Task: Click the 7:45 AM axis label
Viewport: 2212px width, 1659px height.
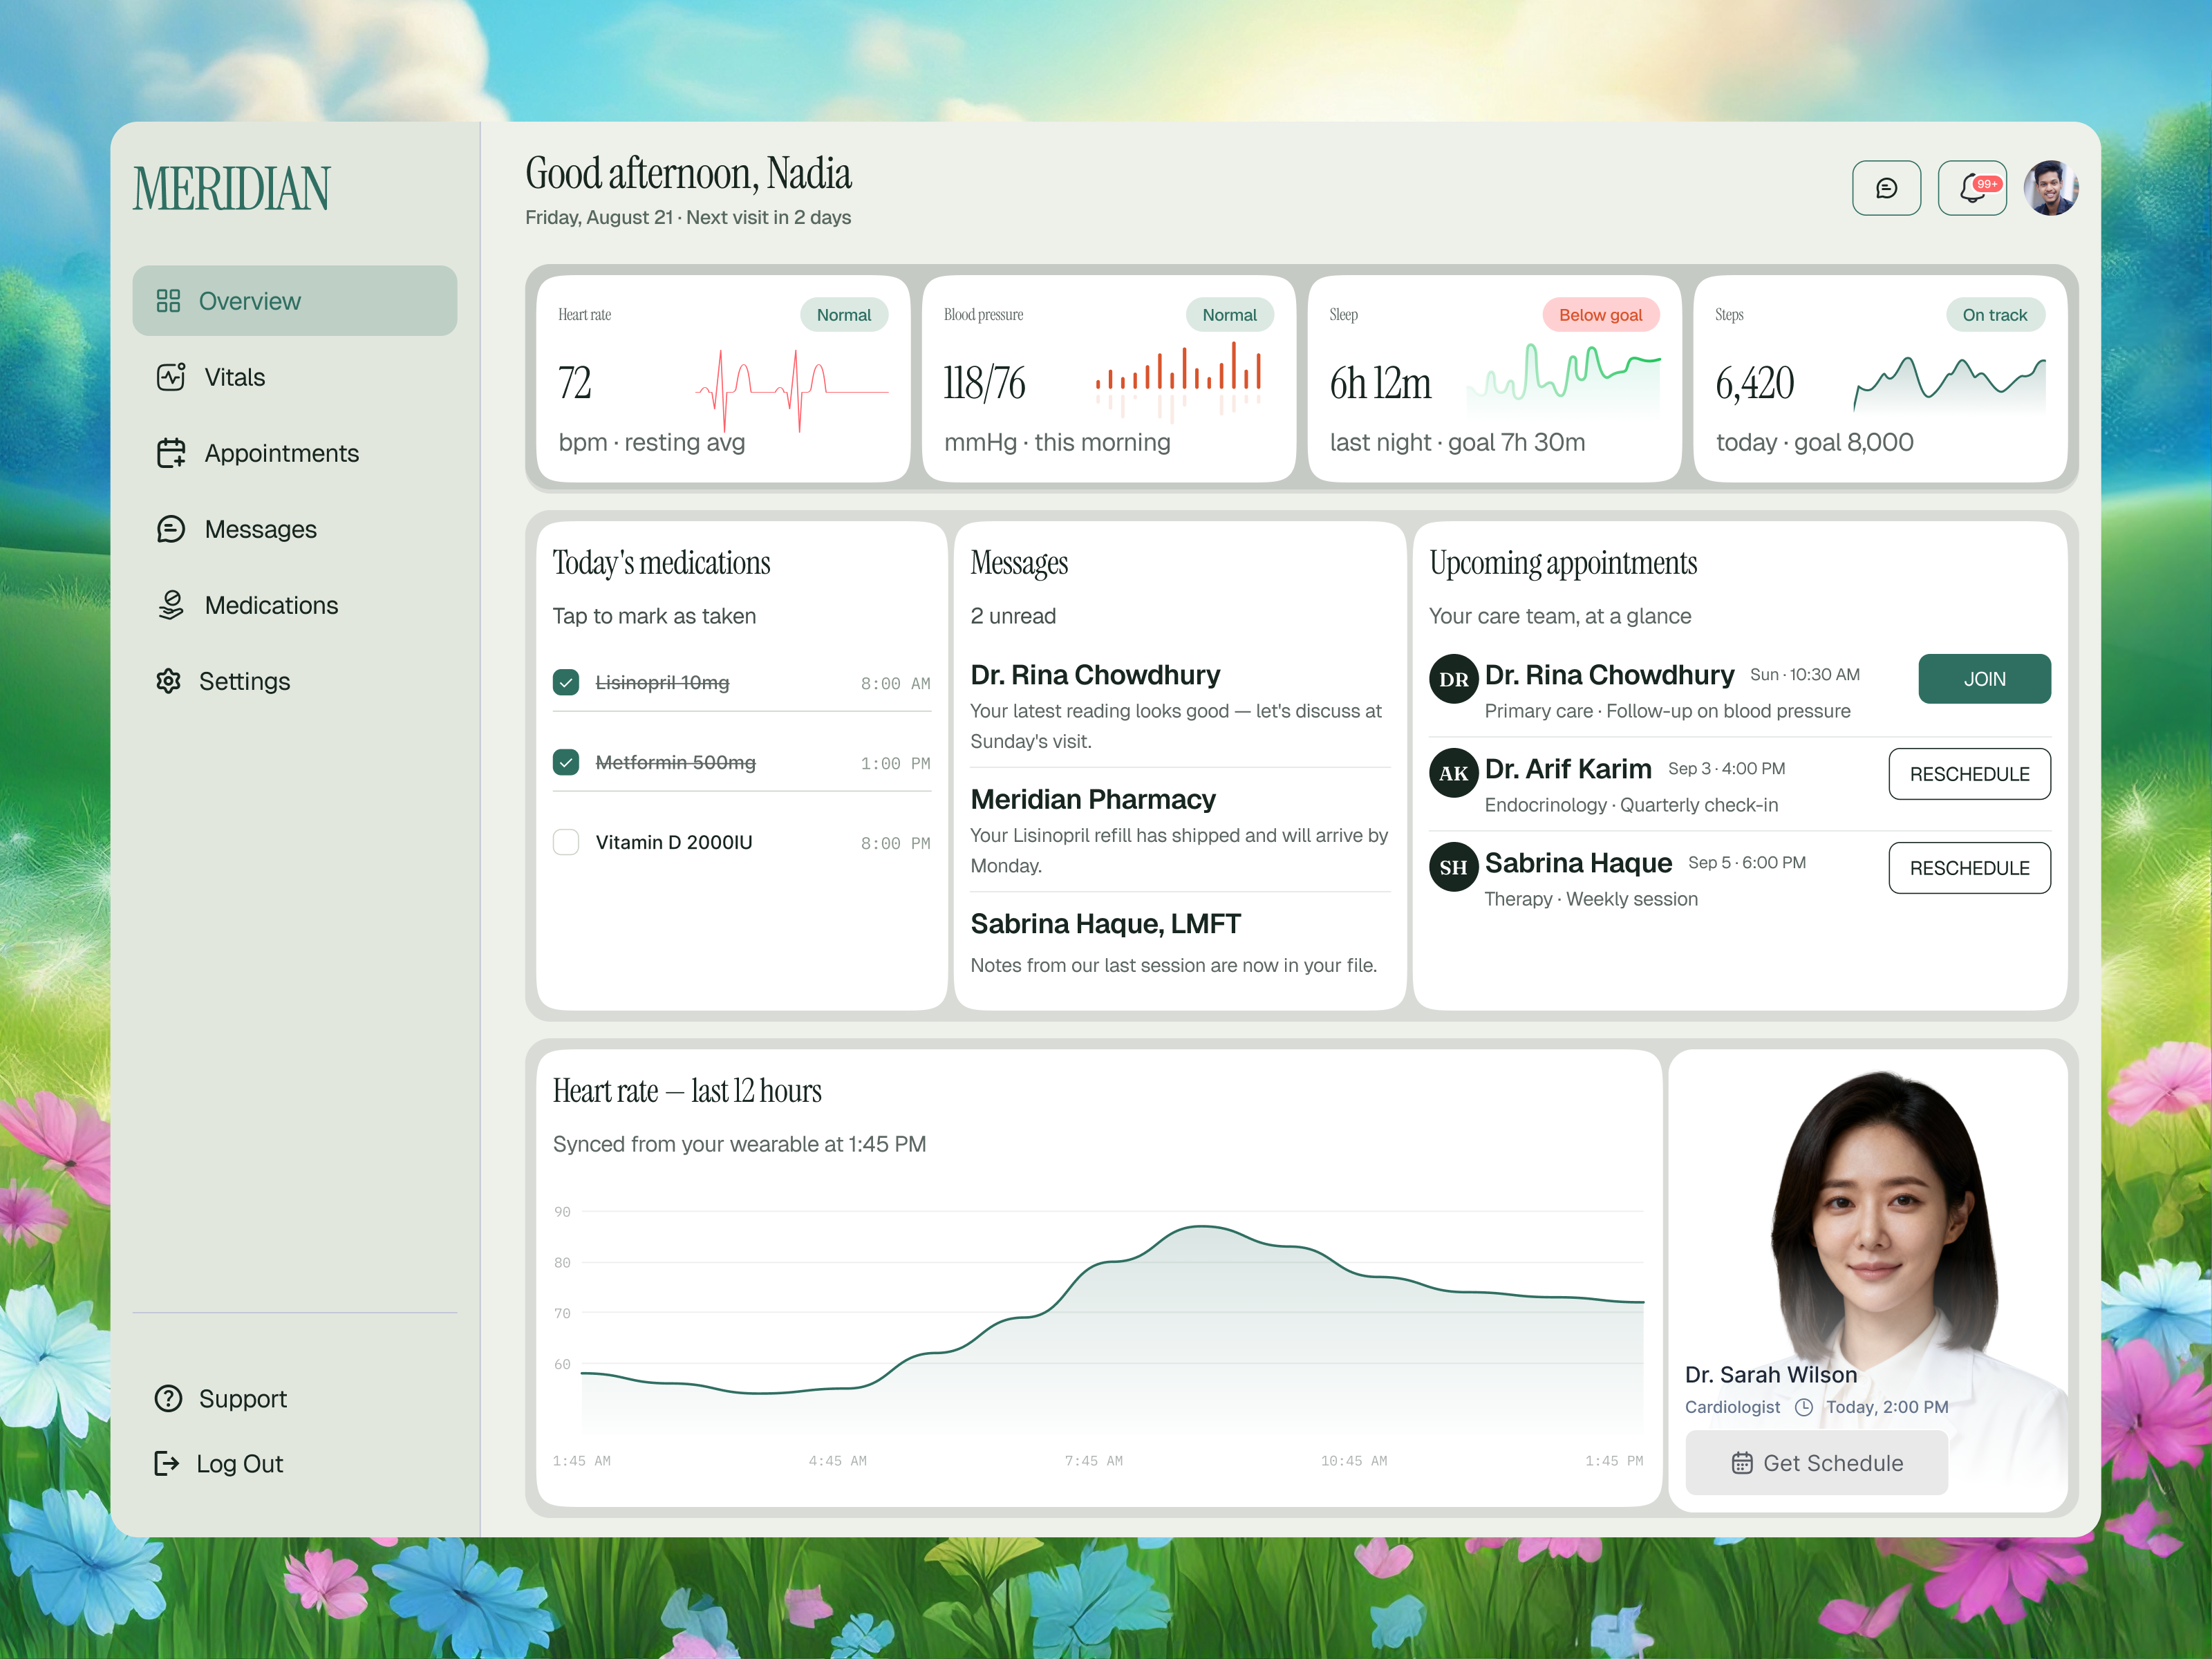Action: point(1093,1461)
